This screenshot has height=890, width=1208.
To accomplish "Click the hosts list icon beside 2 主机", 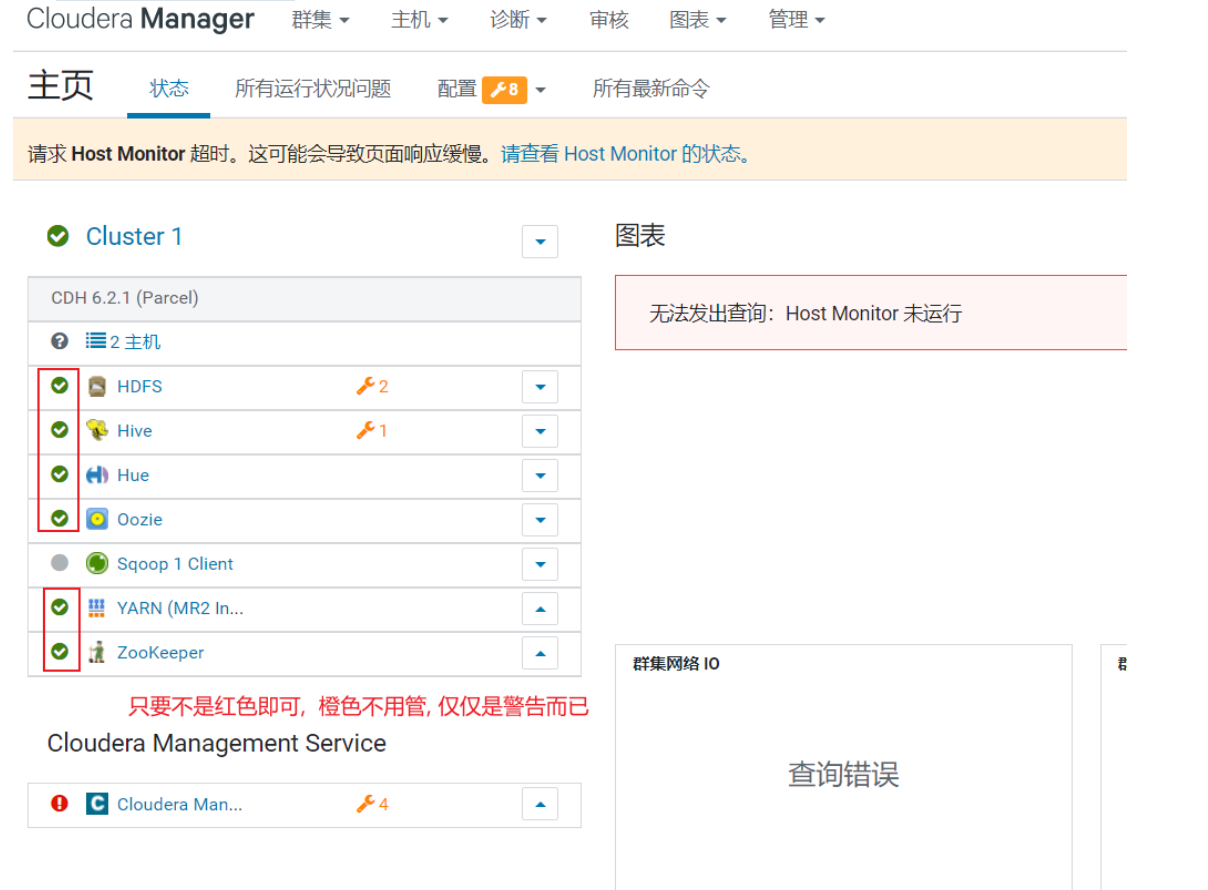I will tap(96, 341).
